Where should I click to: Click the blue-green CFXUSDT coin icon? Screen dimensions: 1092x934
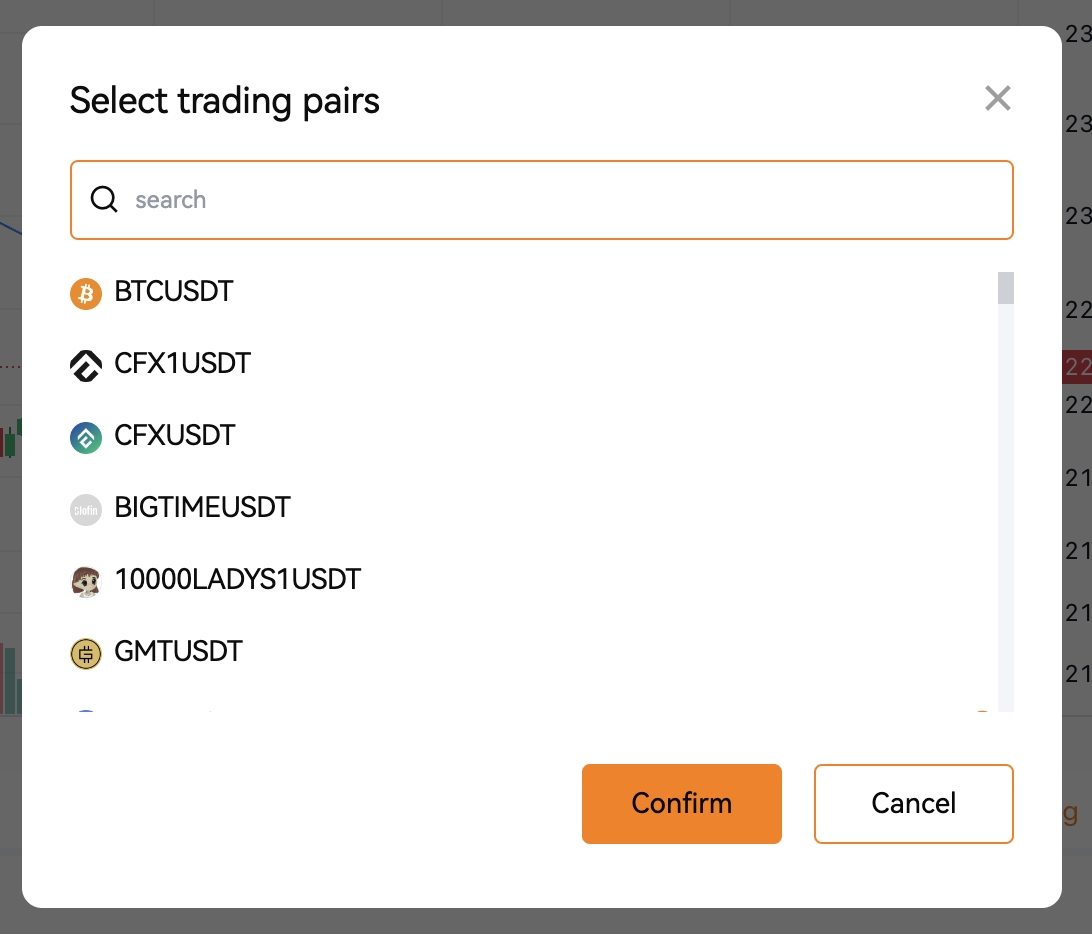[86, 437]
